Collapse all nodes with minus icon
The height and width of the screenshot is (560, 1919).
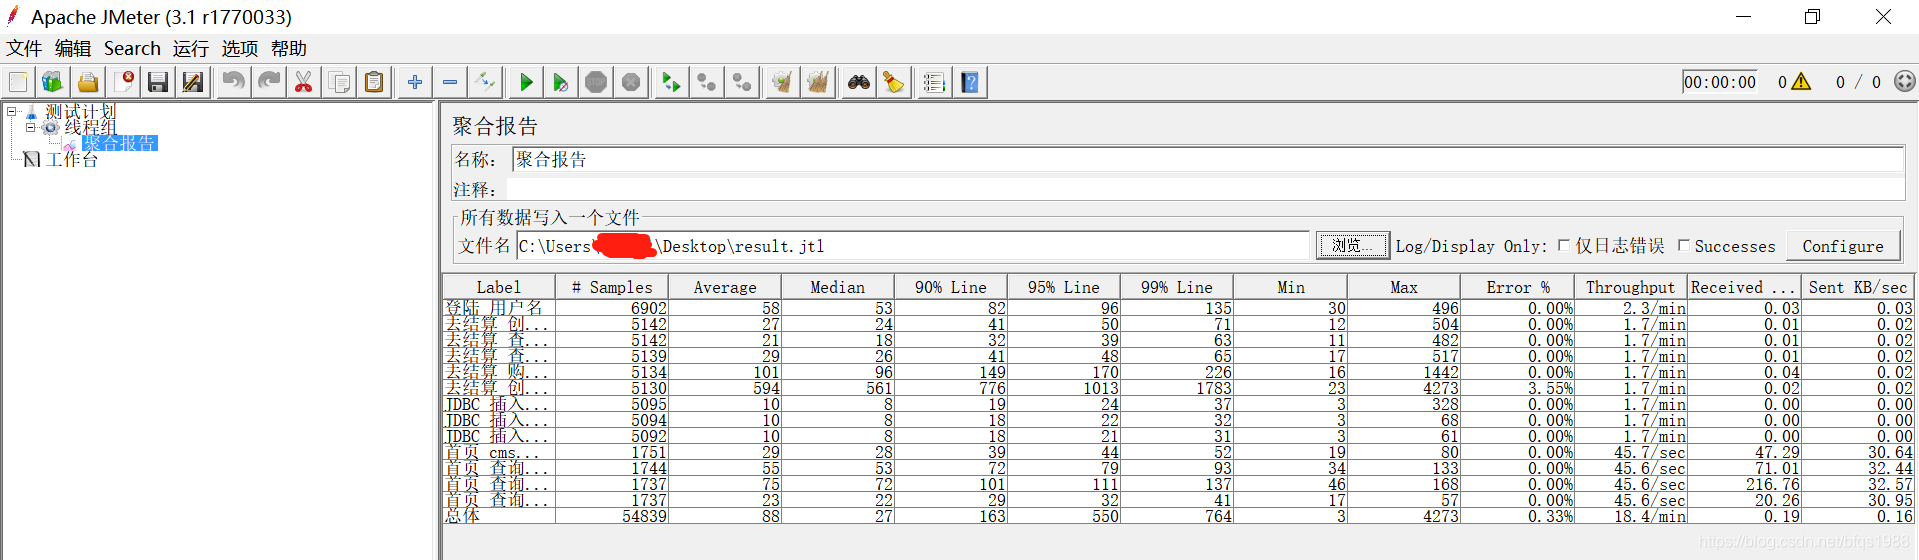coord(450,82)
